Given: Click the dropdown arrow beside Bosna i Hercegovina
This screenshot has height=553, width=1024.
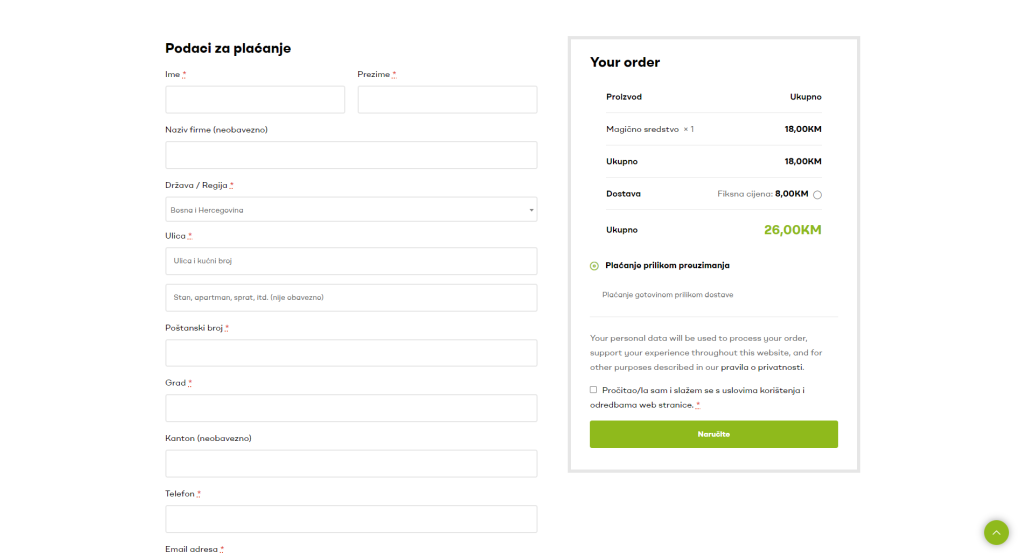Looking at the screenshot, I should pyautogui.click(x=531, y=210).
